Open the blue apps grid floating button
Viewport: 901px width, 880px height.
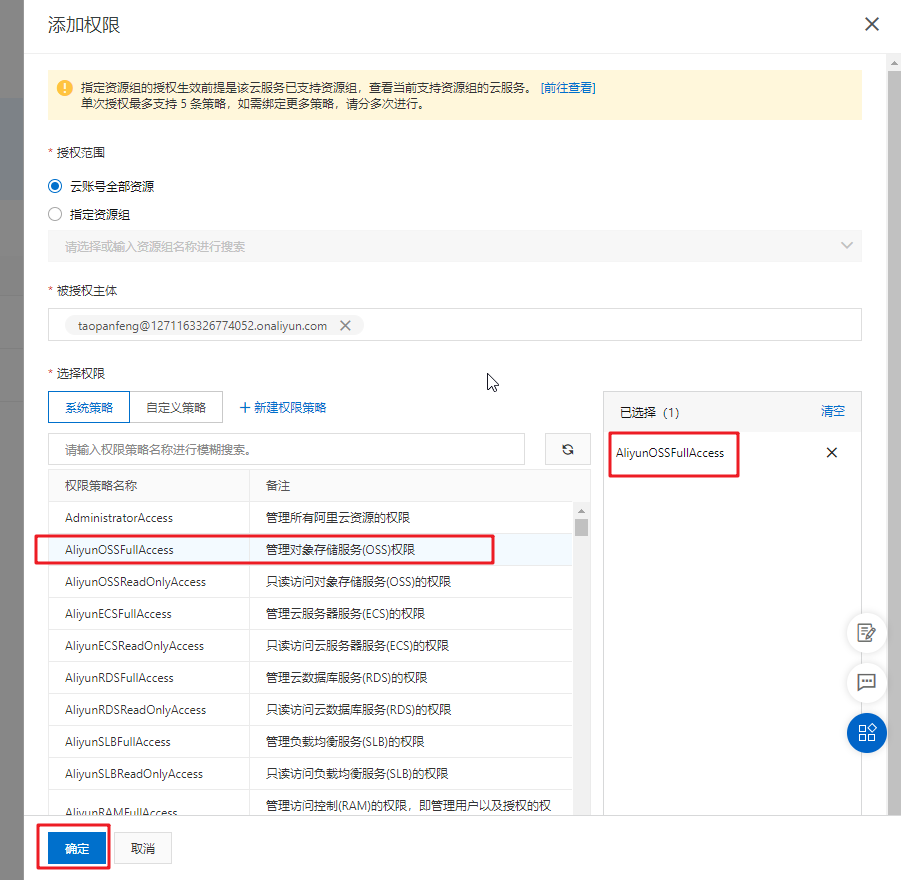click(x=866, y=732)
